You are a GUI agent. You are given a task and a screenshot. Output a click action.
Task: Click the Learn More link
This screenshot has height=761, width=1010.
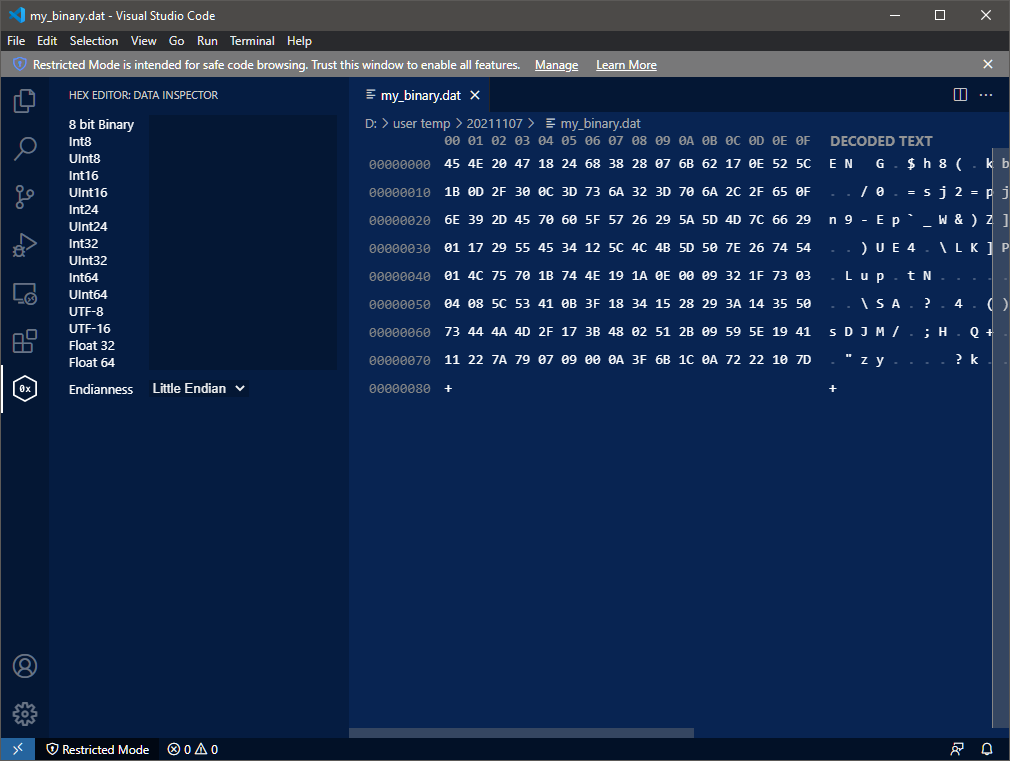[626, 65]
